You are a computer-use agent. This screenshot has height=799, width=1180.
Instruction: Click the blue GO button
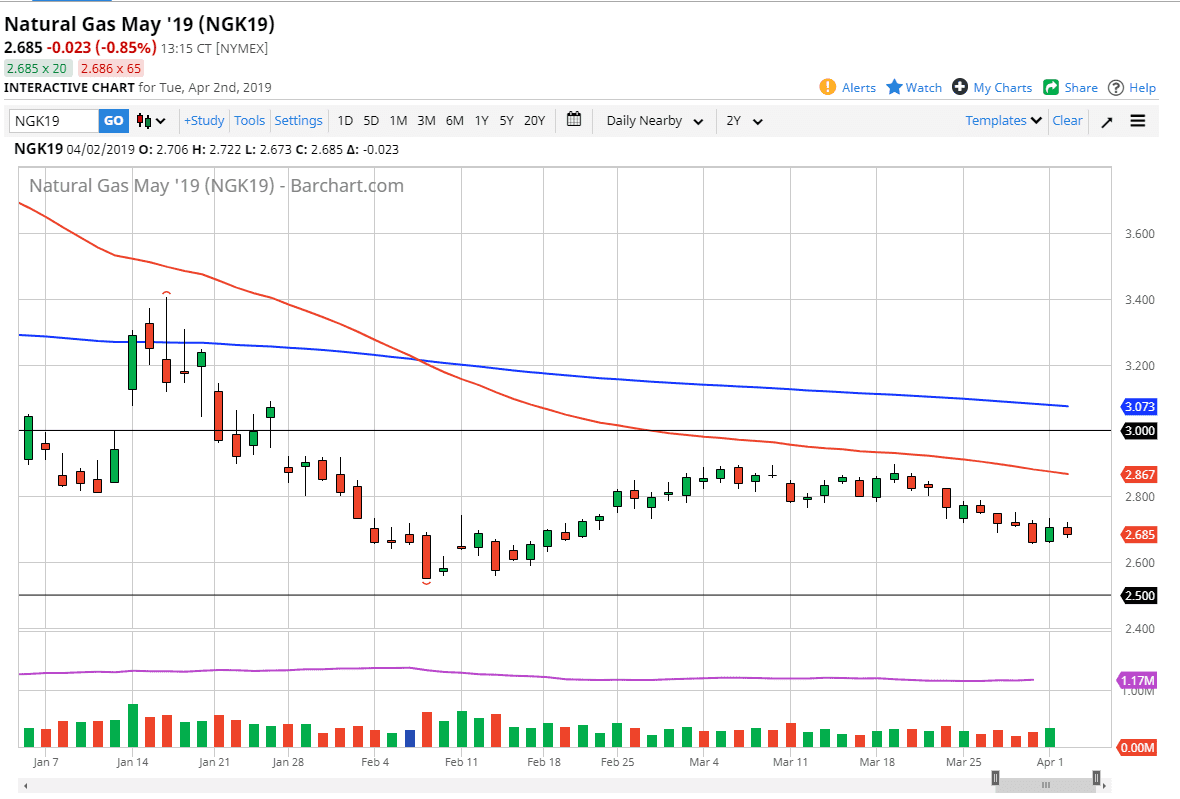[114, 121]
